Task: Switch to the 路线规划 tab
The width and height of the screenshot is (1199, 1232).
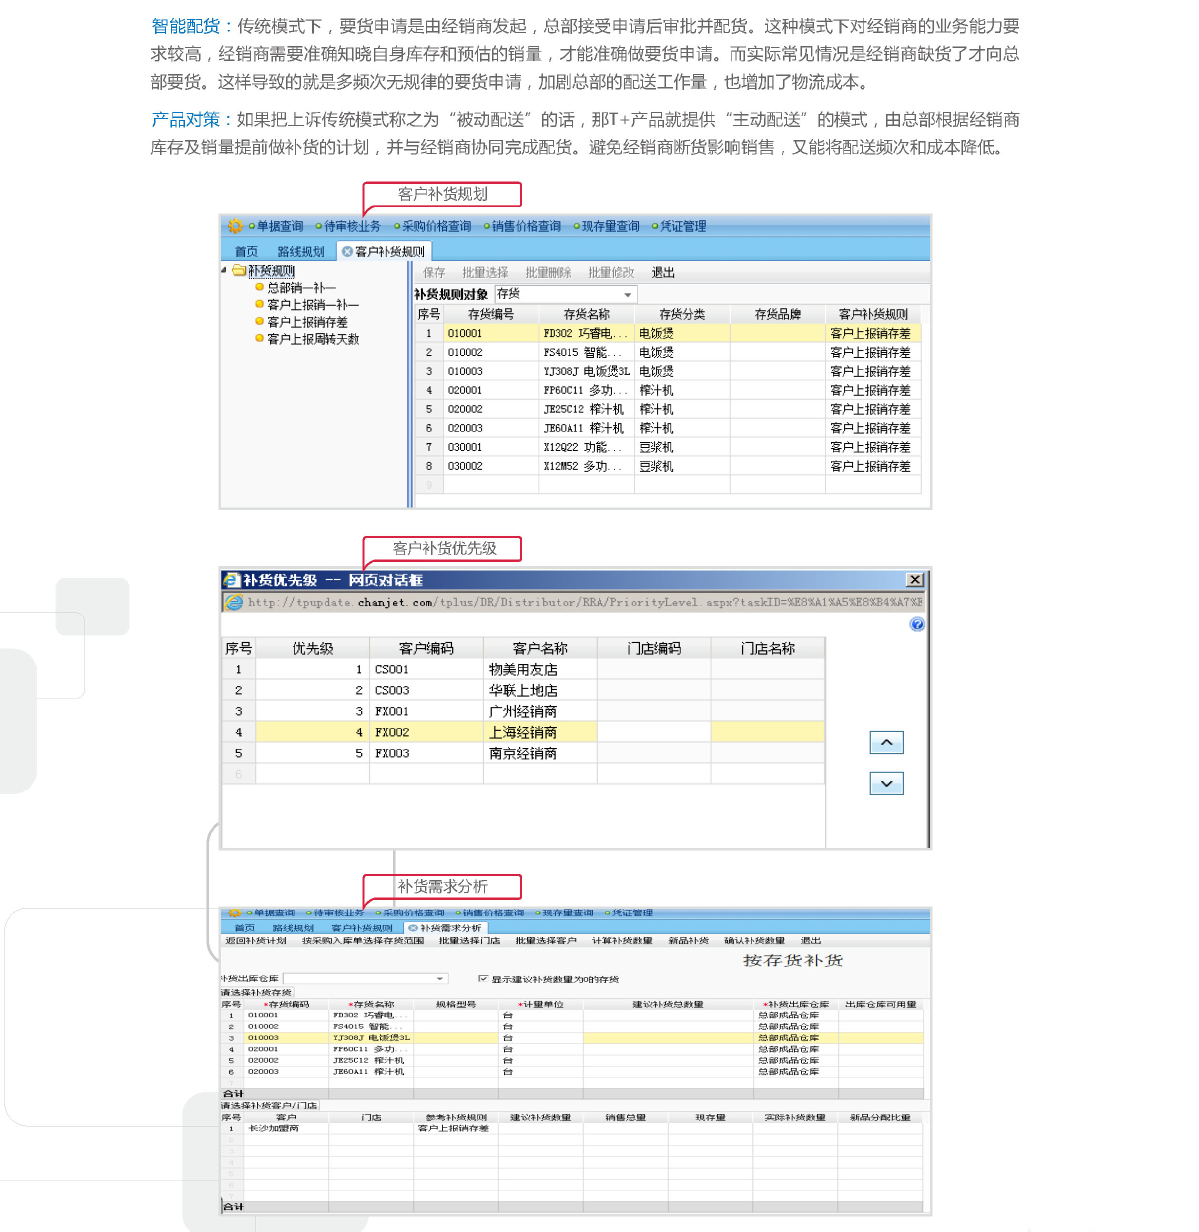Action: coord(300,252)
